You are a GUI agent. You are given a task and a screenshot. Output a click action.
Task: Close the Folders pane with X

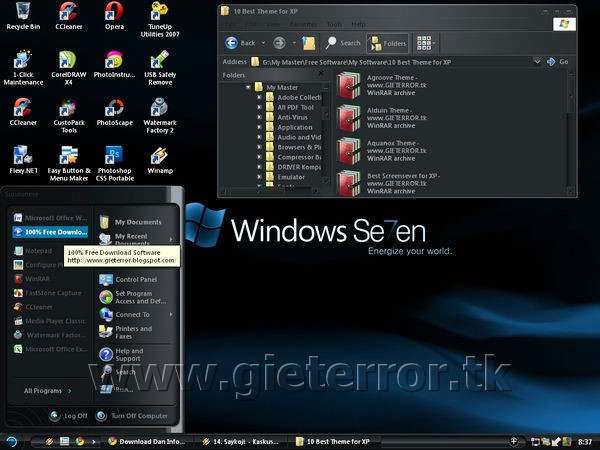[321, 73]
